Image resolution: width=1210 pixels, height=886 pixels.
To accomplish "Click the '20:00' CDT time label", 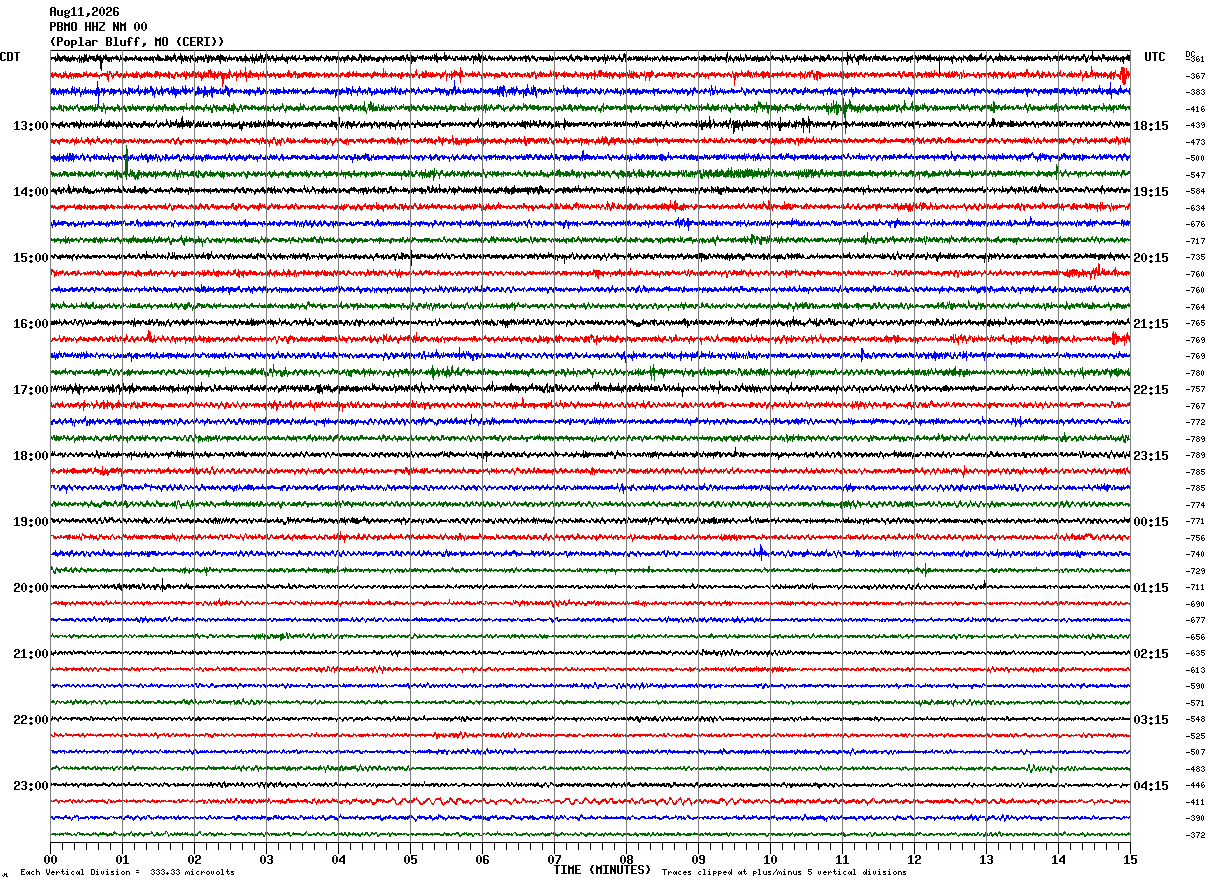I will pyautogui.click(x=31, y=588).
